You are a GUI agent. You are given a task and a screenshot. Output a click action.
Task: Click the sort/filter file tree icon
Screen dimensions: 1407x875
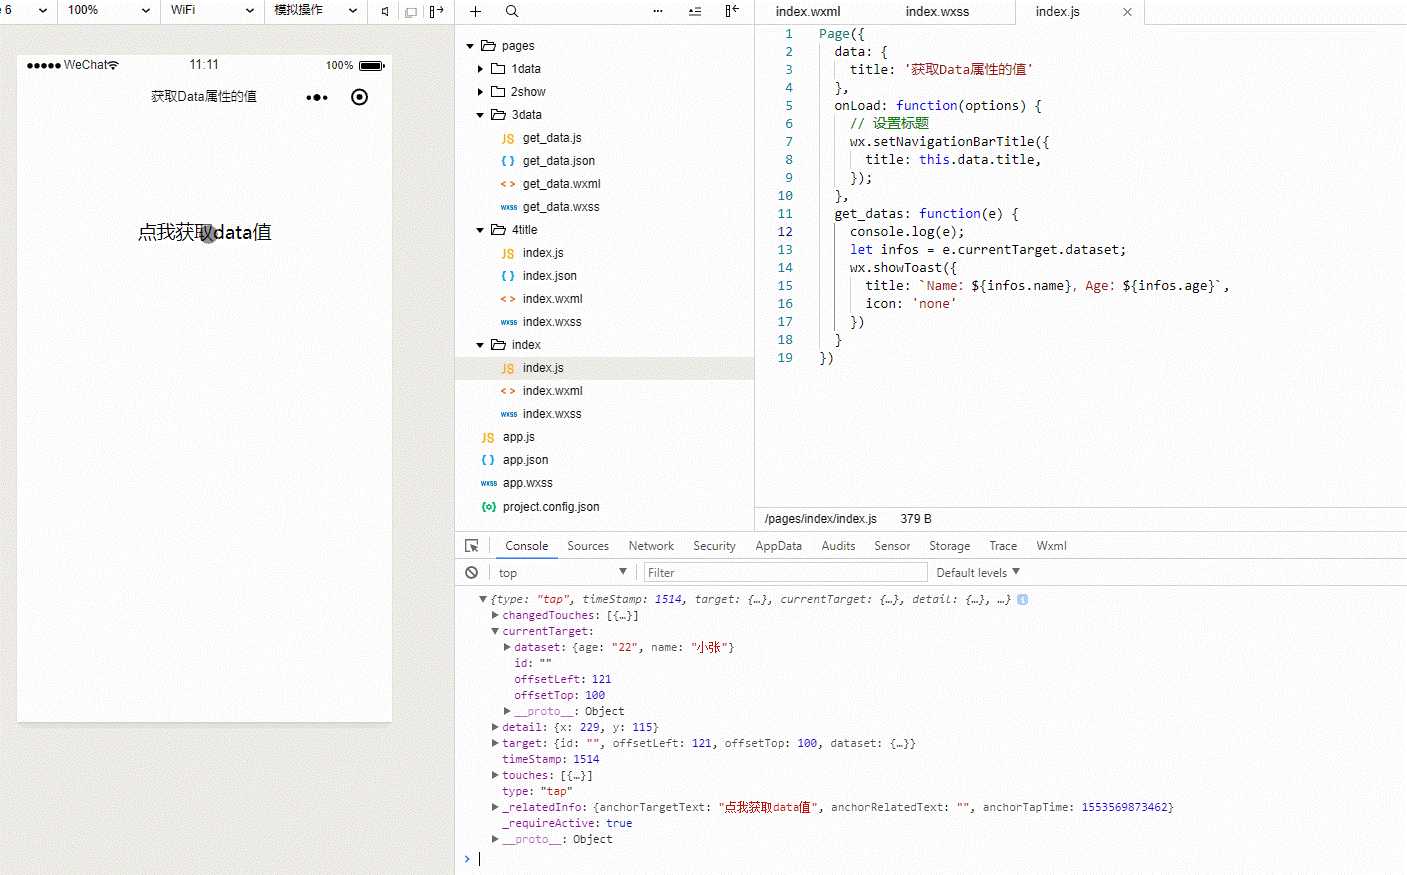coord(695,11)
